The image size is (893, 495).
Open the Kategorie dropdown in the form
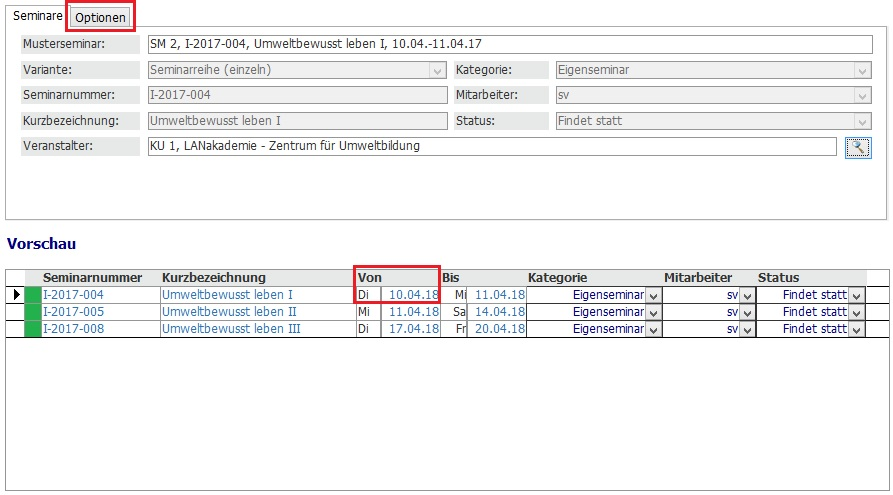[862, 70]
